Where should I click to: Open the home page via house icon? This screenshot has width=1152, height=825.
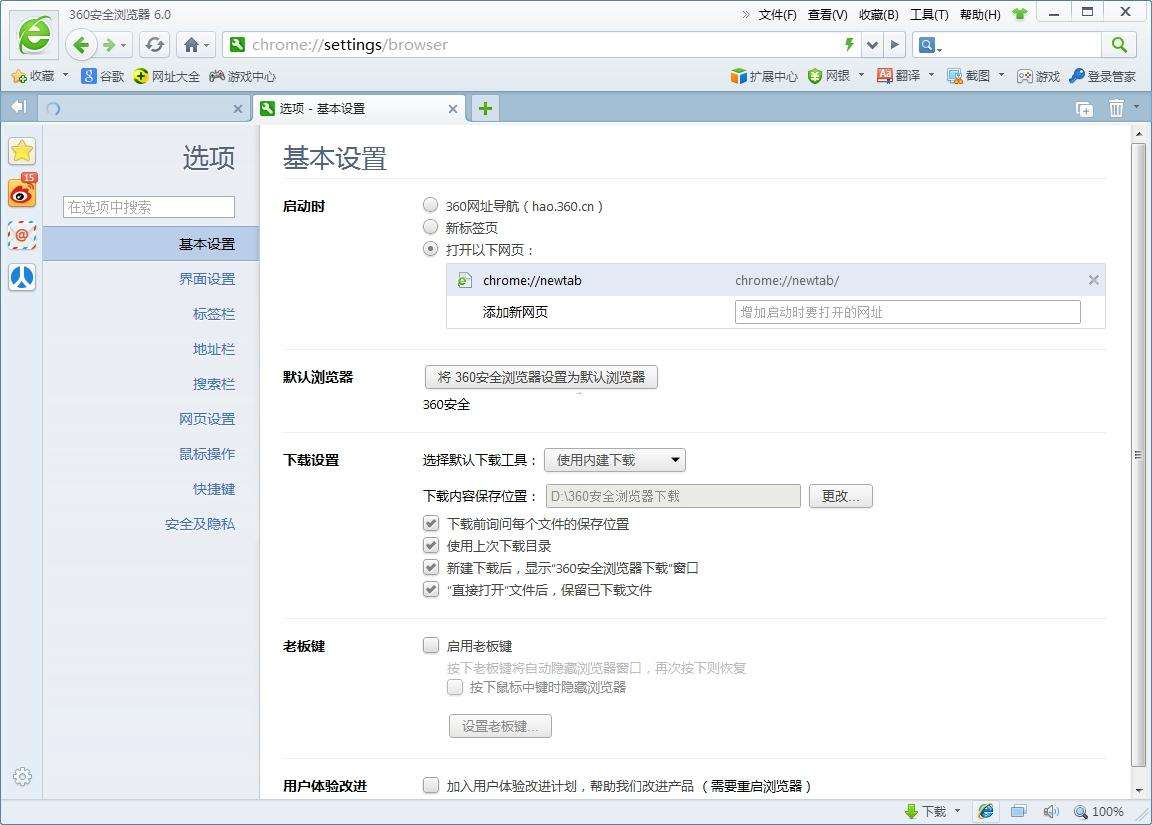[191, 45]
